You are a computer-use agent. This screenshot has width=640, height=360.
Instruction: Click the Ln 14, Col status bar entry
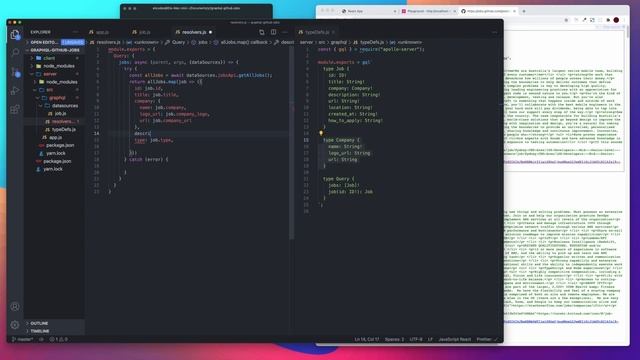(367, 339)
